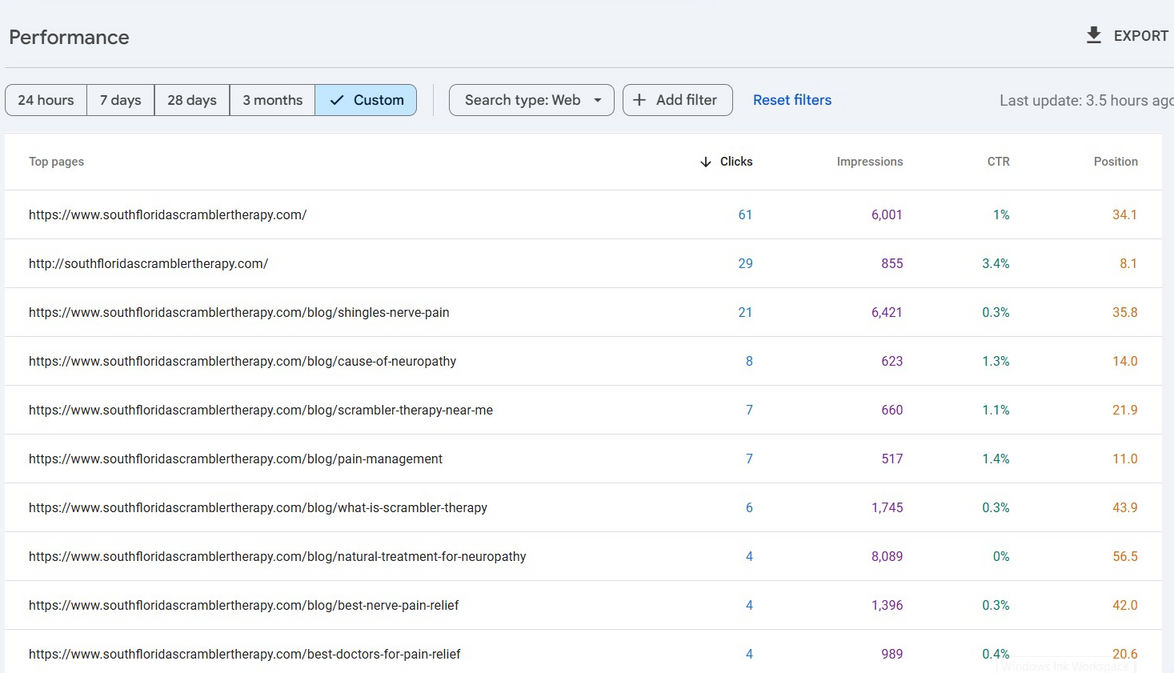Open the blog/best-nerve-pain-relief page row

pos(583,605)
